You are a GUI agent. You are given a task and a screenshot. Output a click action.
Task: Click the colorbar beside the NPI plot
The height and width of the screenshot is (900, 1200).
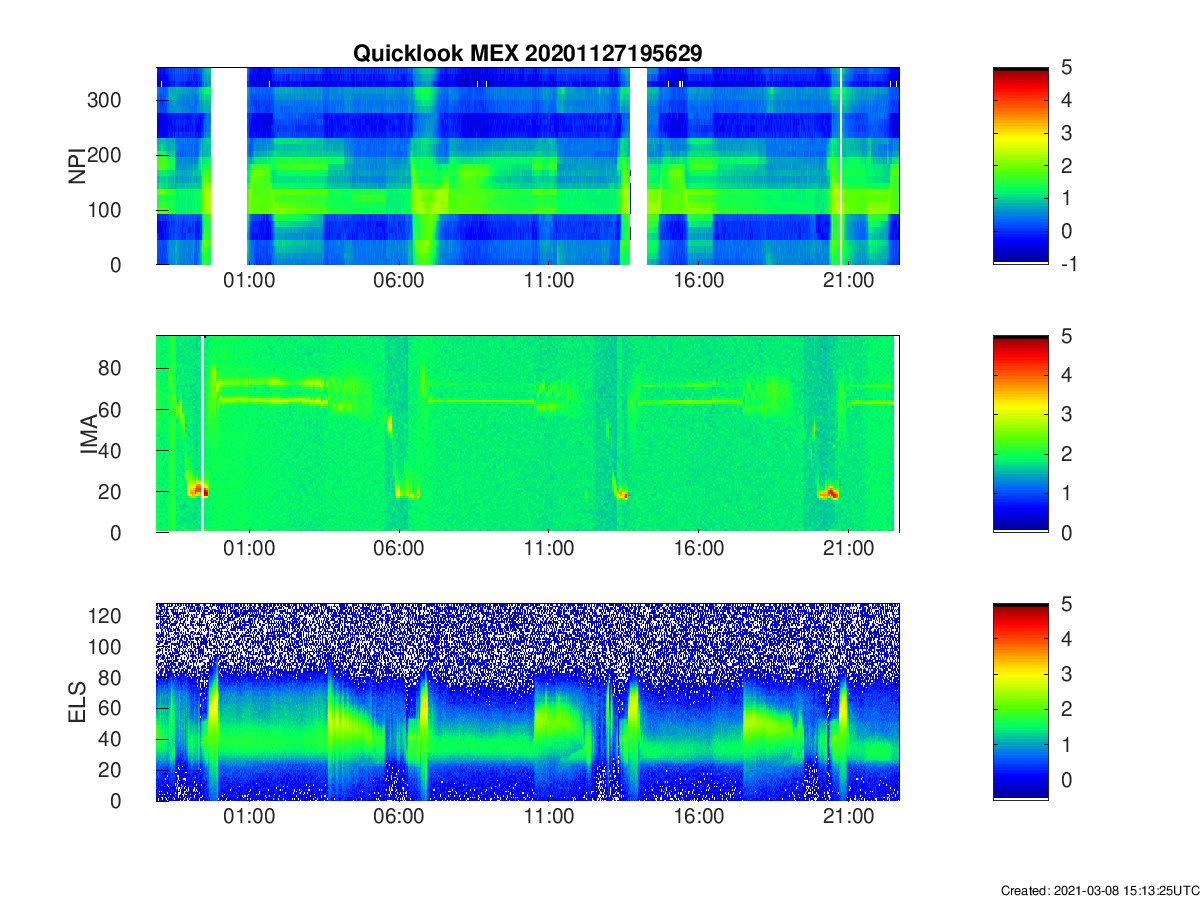click(x=1021, y=166)
